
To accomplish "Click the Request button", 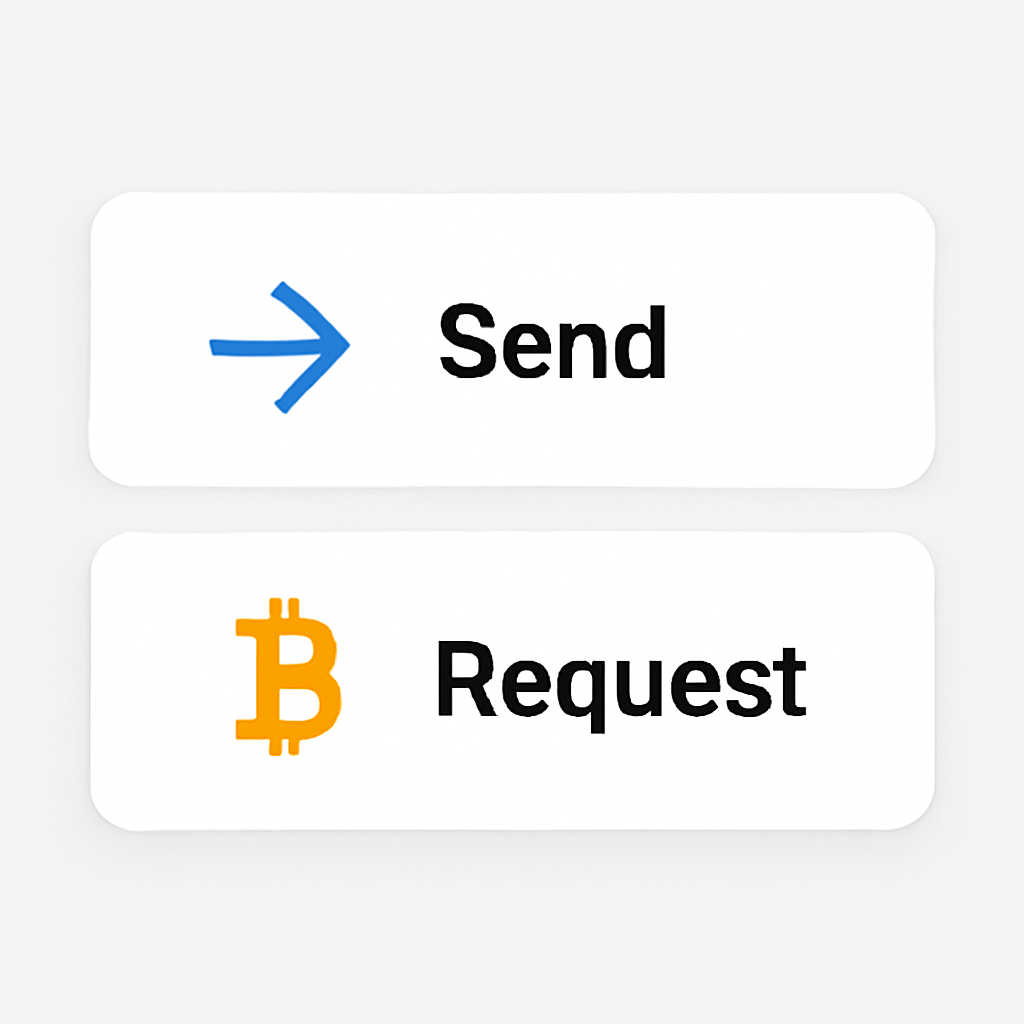I will pos(512,681).
